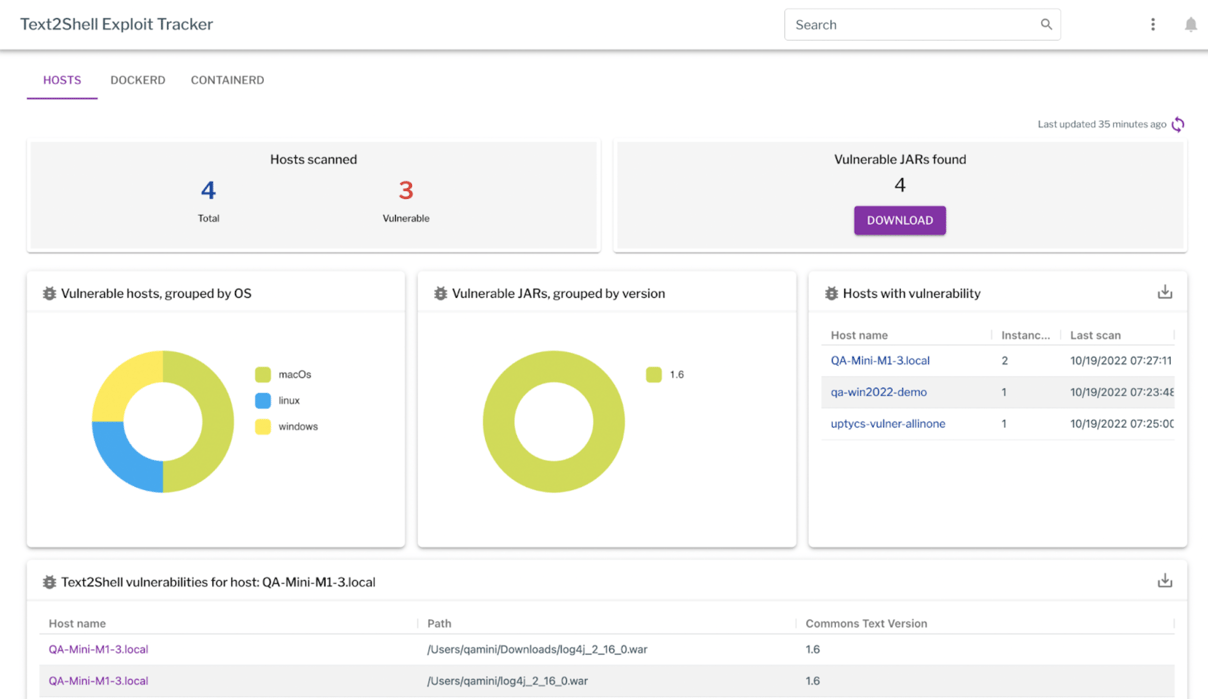The height and width of the screenshot is (699, 1208).
Task: Switch to the CONTAINERD tab
Action: coord(227,80)
